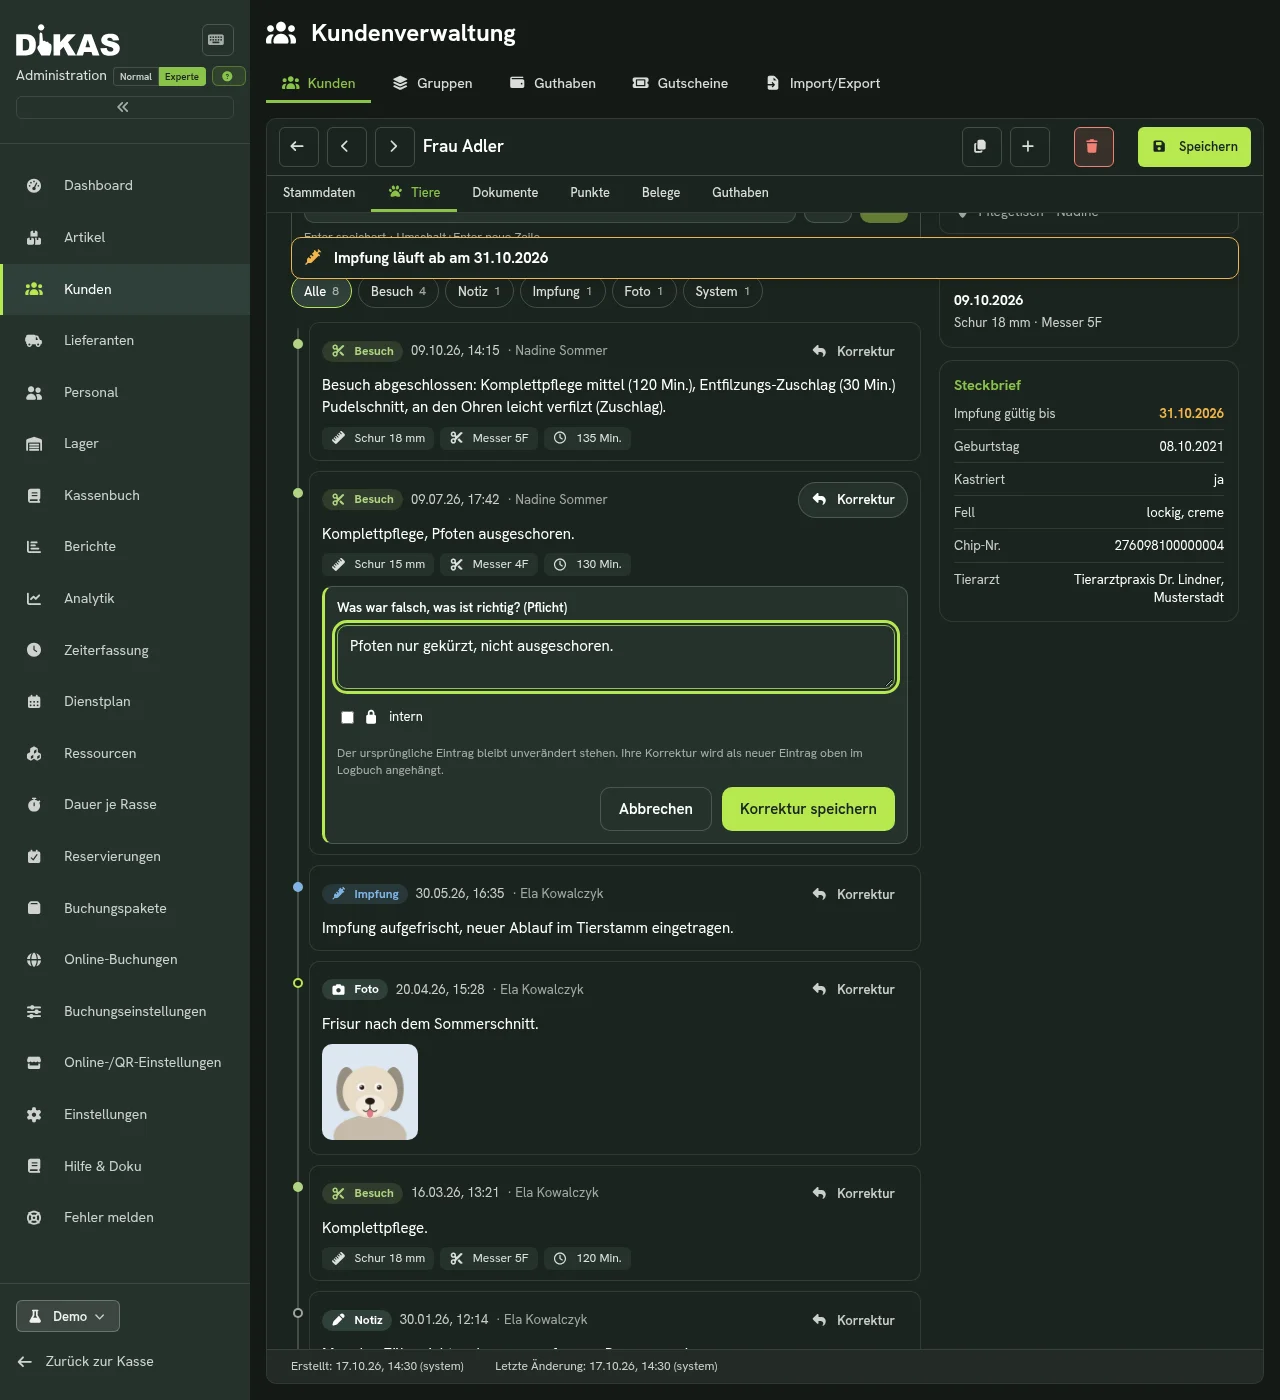1280x1400 pixels.
Task: Switch to the Gutscheine tab
Action: [x=680, y=83]
